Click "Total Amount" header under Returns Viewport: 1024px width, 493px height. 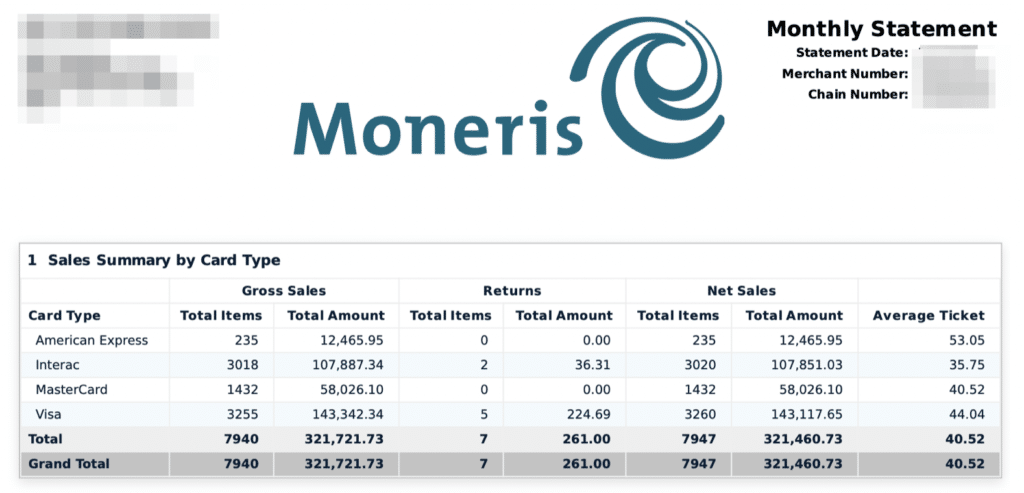point(564,316)
